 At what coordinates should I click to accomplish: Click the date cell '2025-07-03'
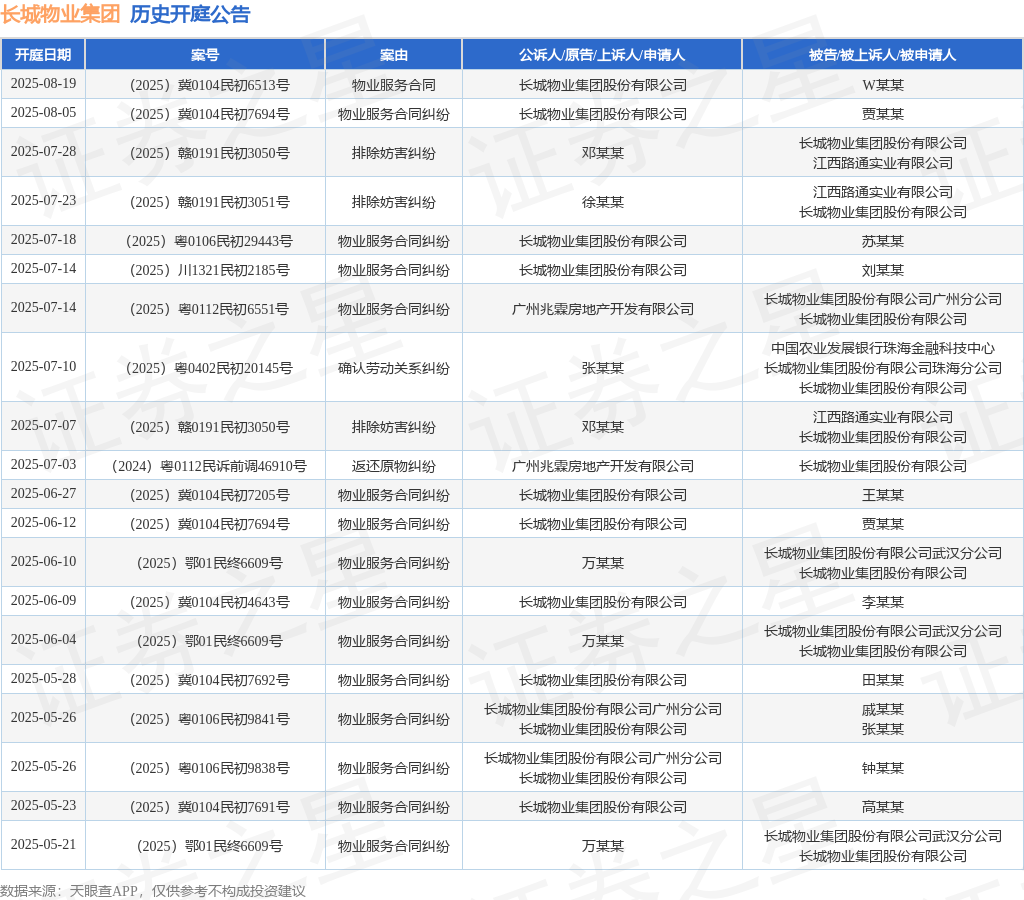(43, 464)
